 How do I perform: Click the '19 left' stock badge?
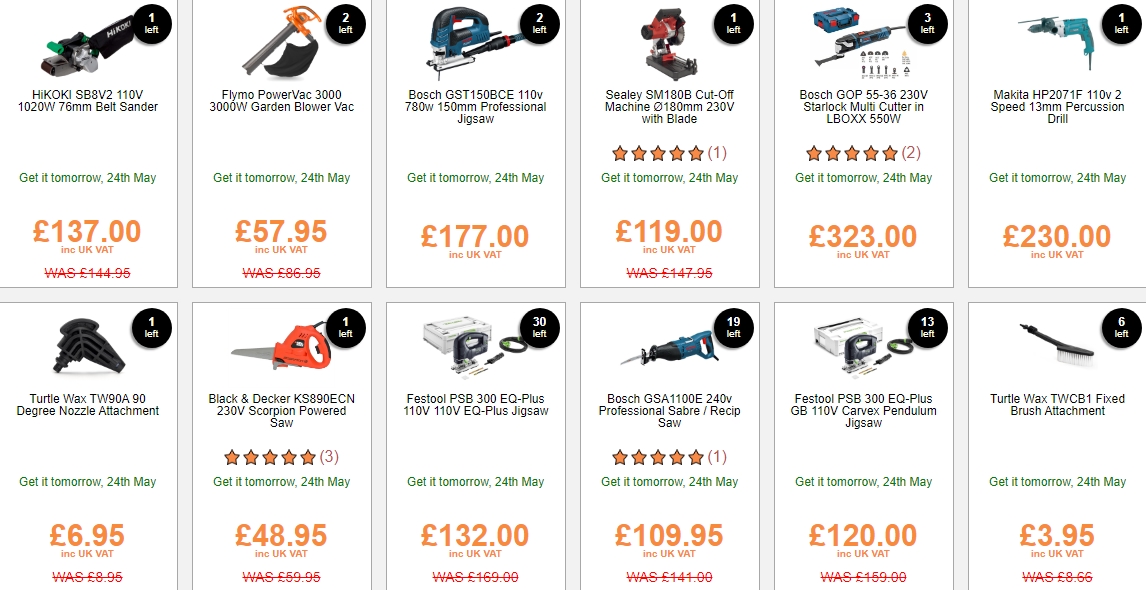(x=733, y=327)
